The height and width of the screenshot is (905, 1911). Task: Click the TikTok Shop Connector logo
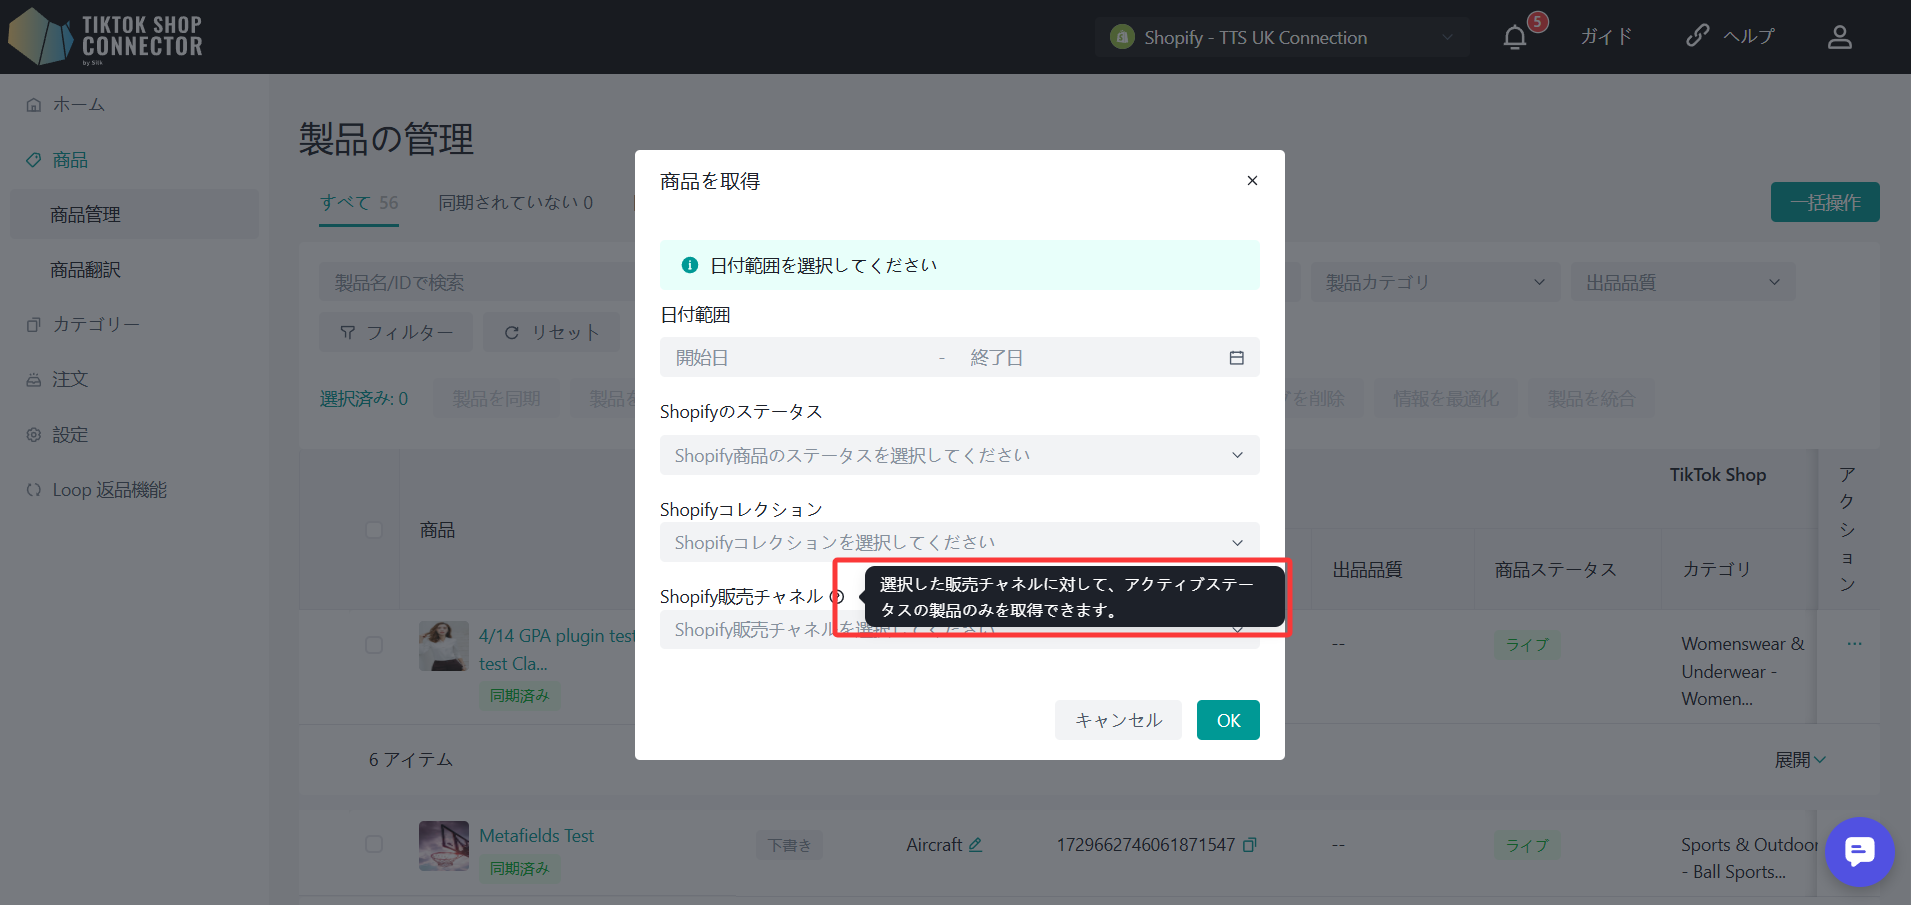(x=105, y=37)
